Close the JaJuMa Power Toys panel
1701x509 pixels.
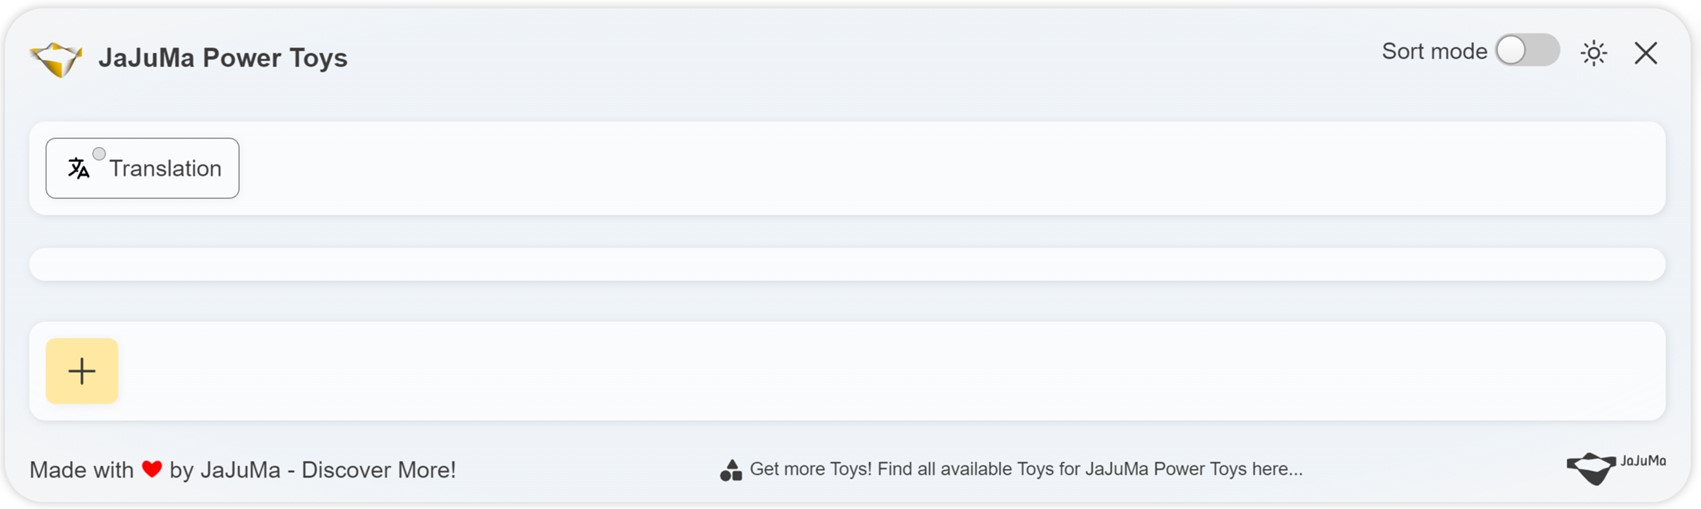(x=1646, y=53)
